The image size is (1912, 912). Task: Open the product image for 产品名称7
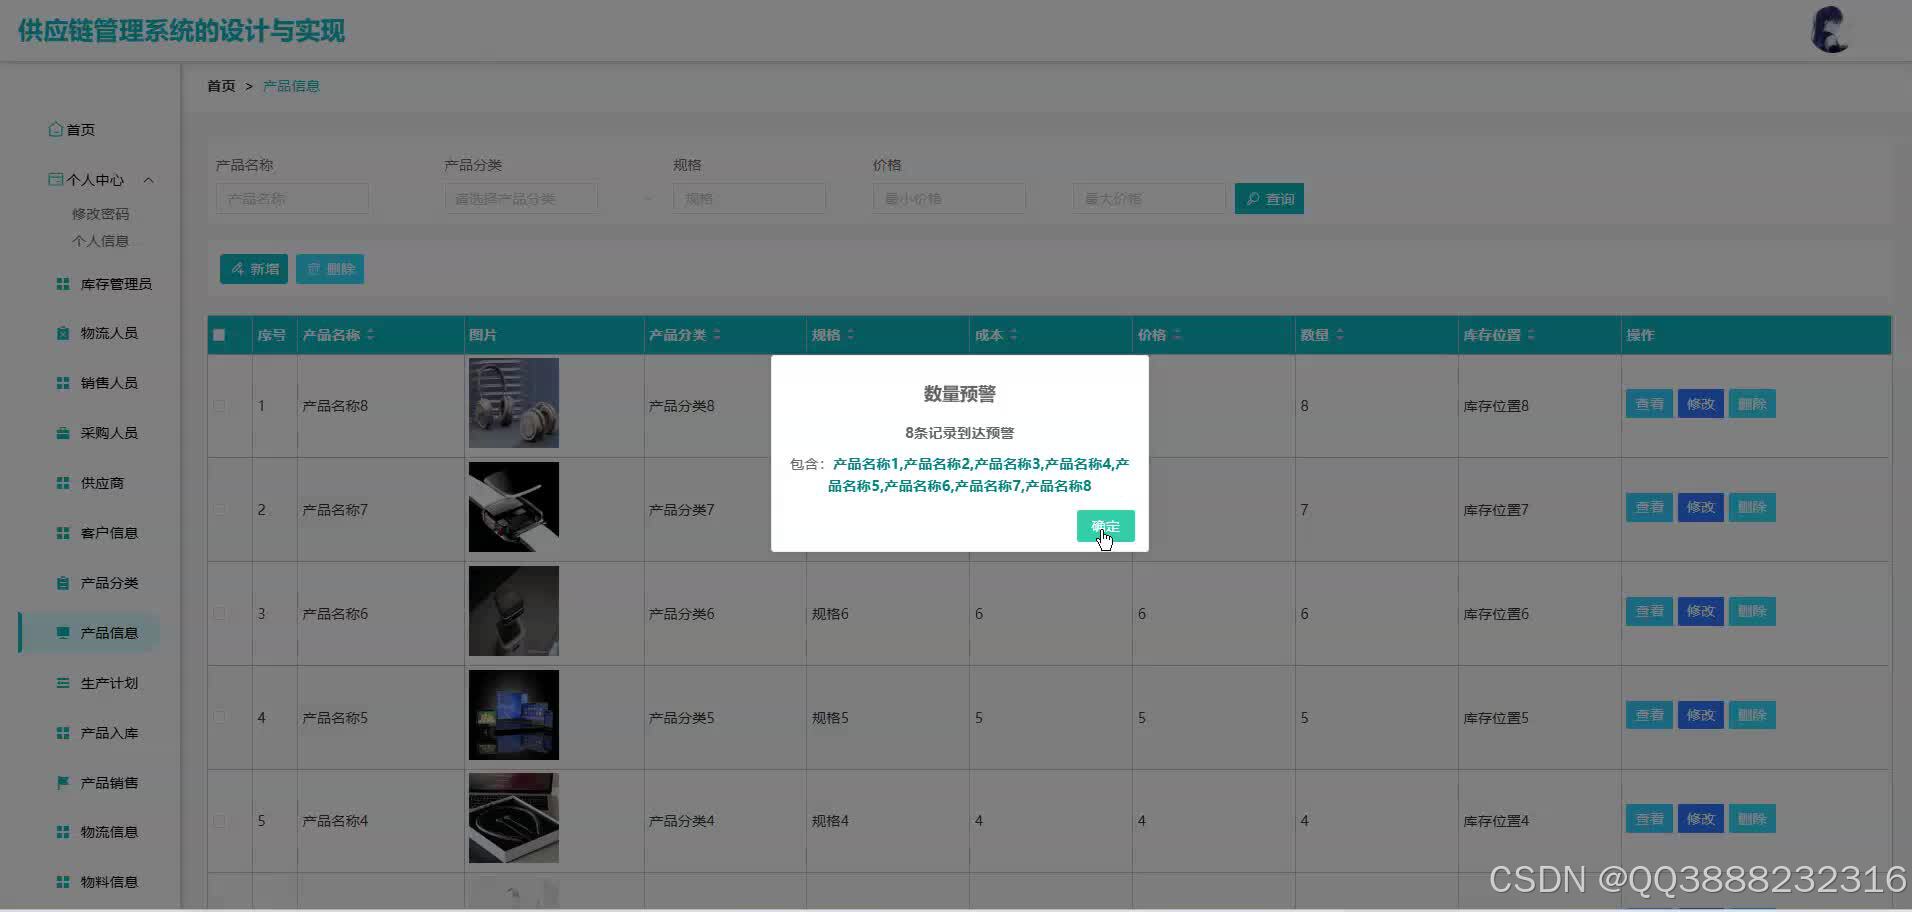pyautogui.click(x=514, y=507)
